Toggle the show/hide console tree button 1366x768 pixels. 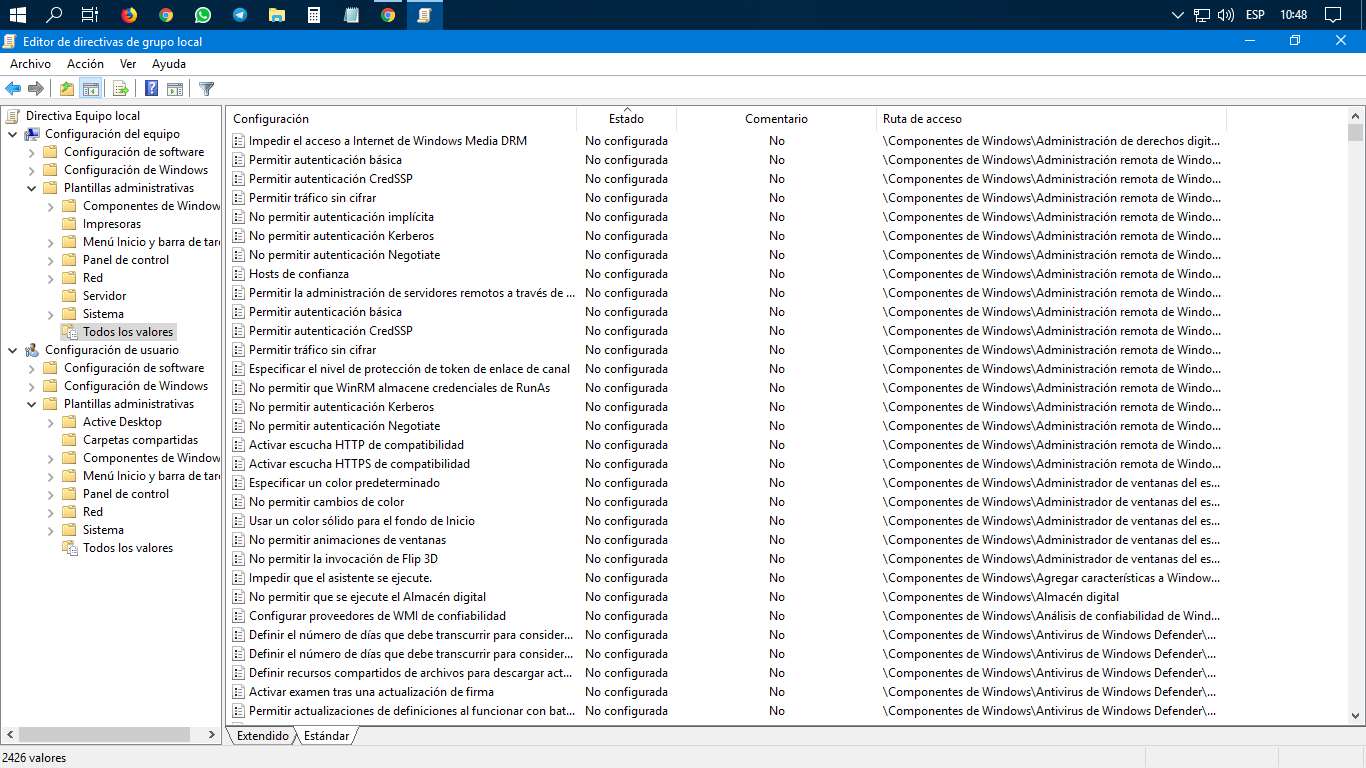tap(91, 88)
